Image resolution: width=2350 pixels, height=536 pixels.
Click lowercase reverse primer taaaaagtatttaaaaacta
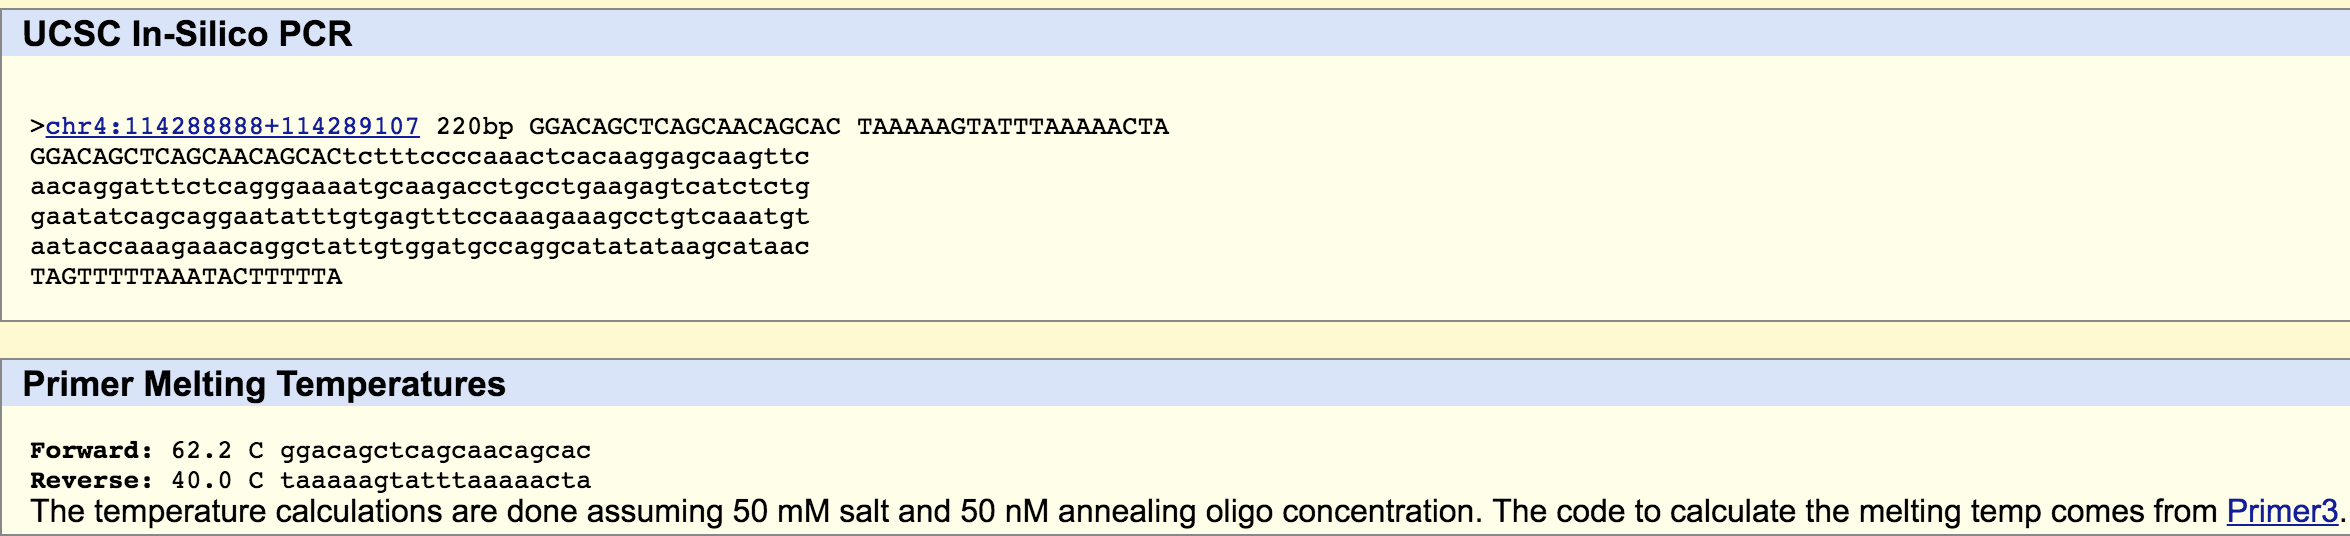click(x=435, y=481)
